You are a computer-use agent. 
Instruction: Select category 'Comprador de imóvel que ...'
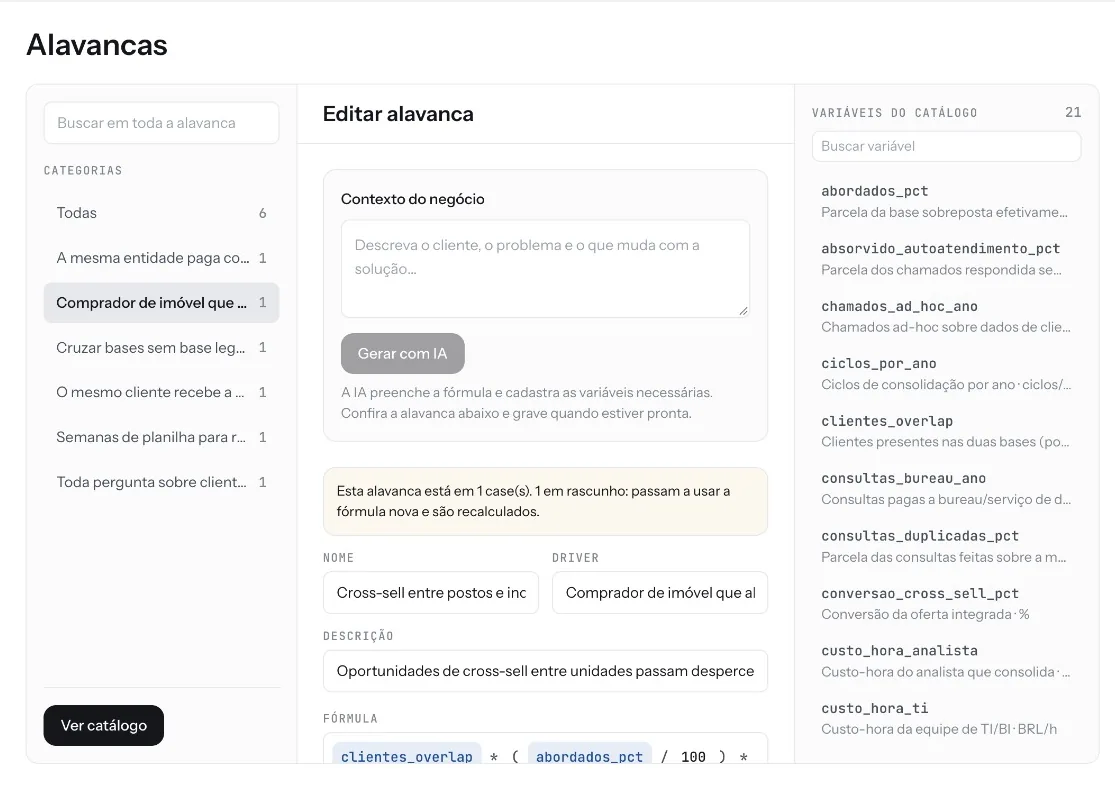click(x=161, y=303)
